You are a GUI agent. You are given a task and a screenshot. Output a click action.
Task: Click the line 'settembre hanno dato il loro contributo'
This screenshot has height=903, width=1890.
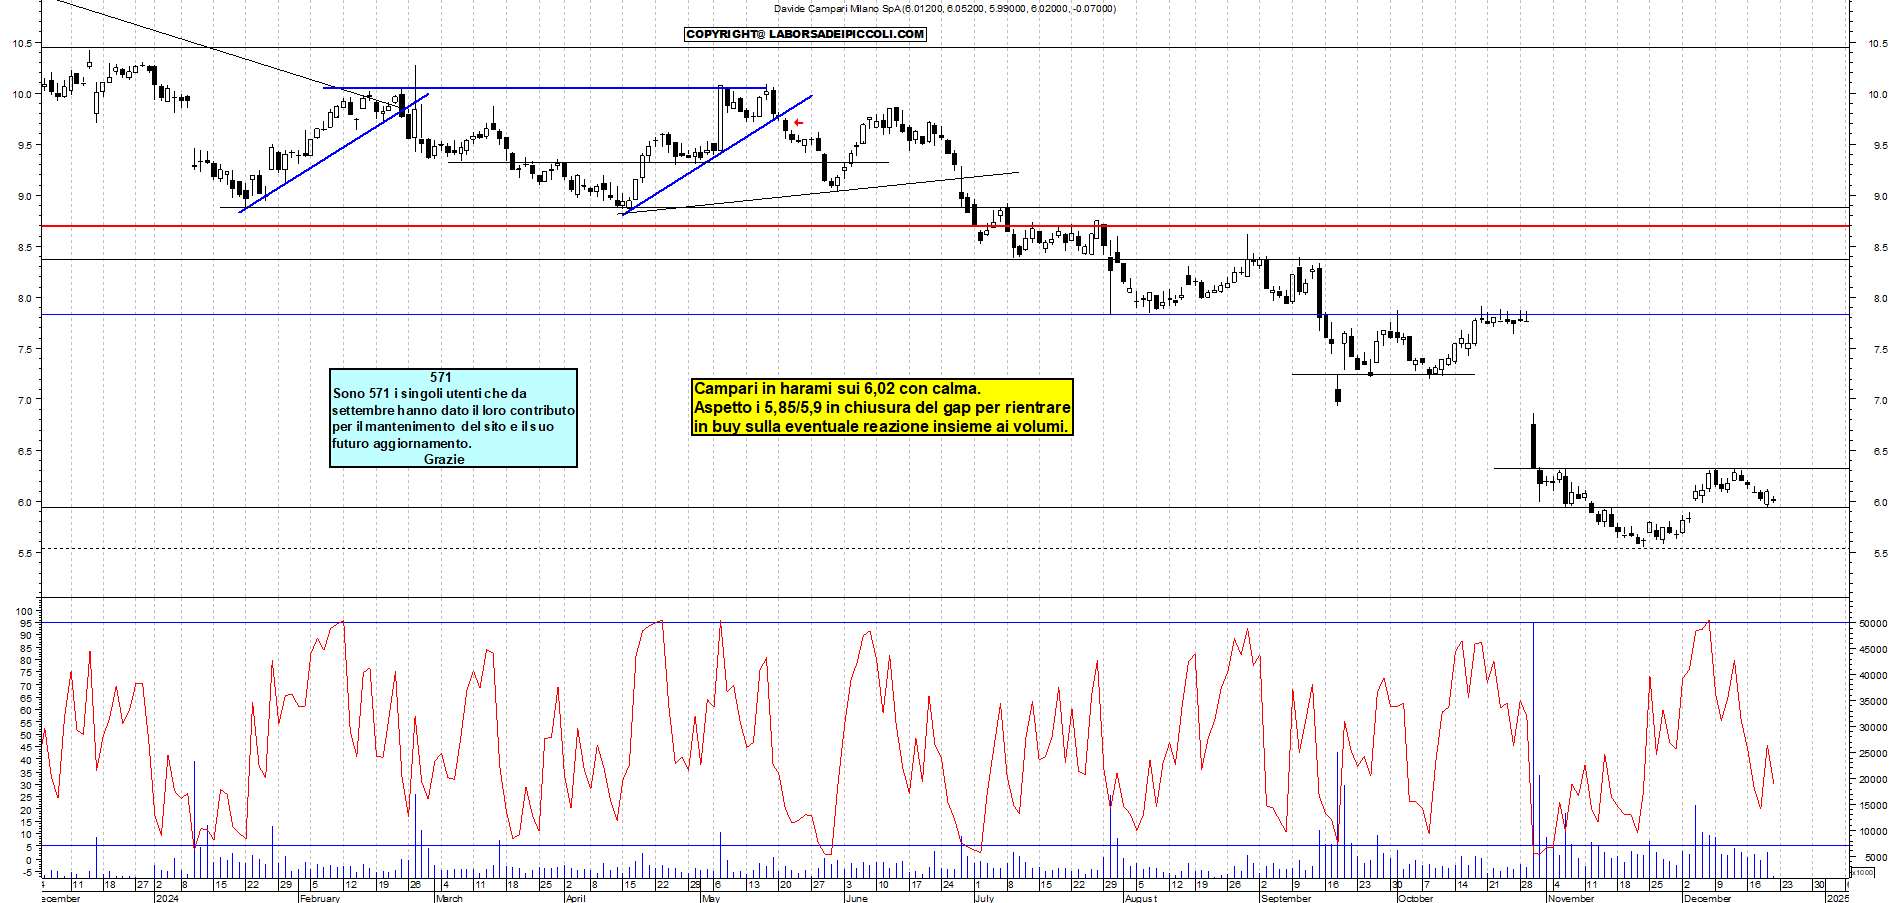[454, 410]
